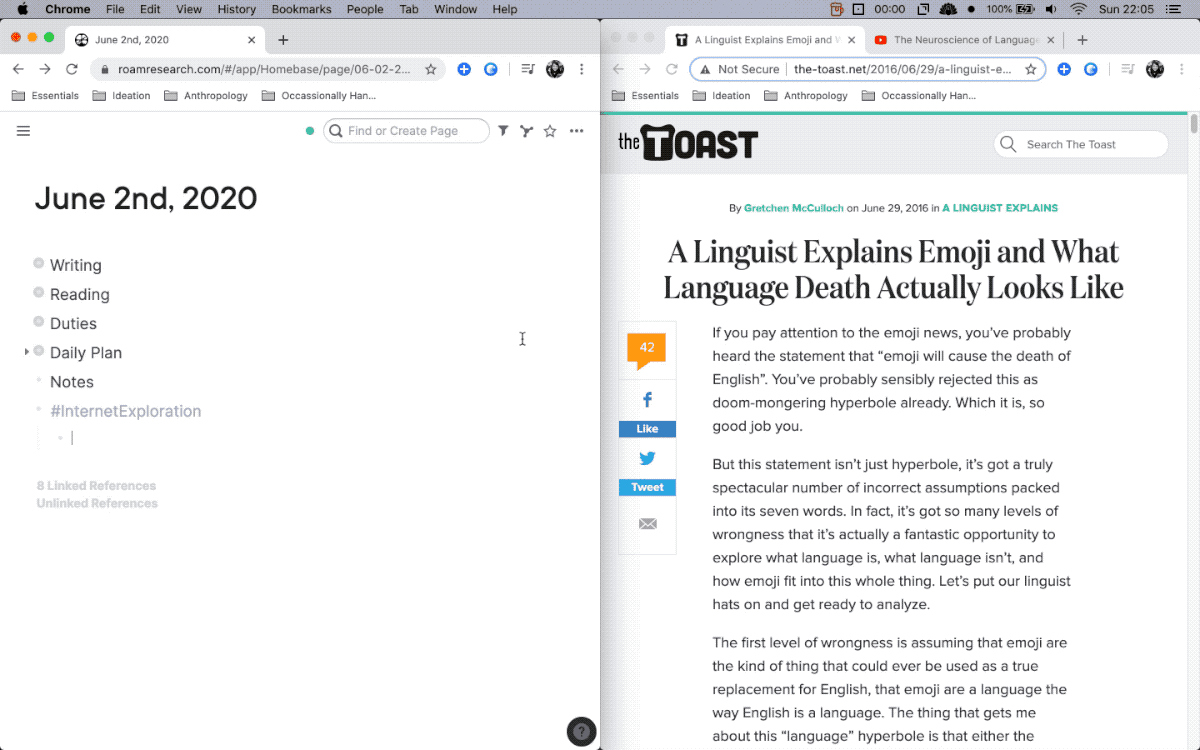Click Search The Toast field
The width and height of the screenshot is (1200, 750).
coord(1081,144)
